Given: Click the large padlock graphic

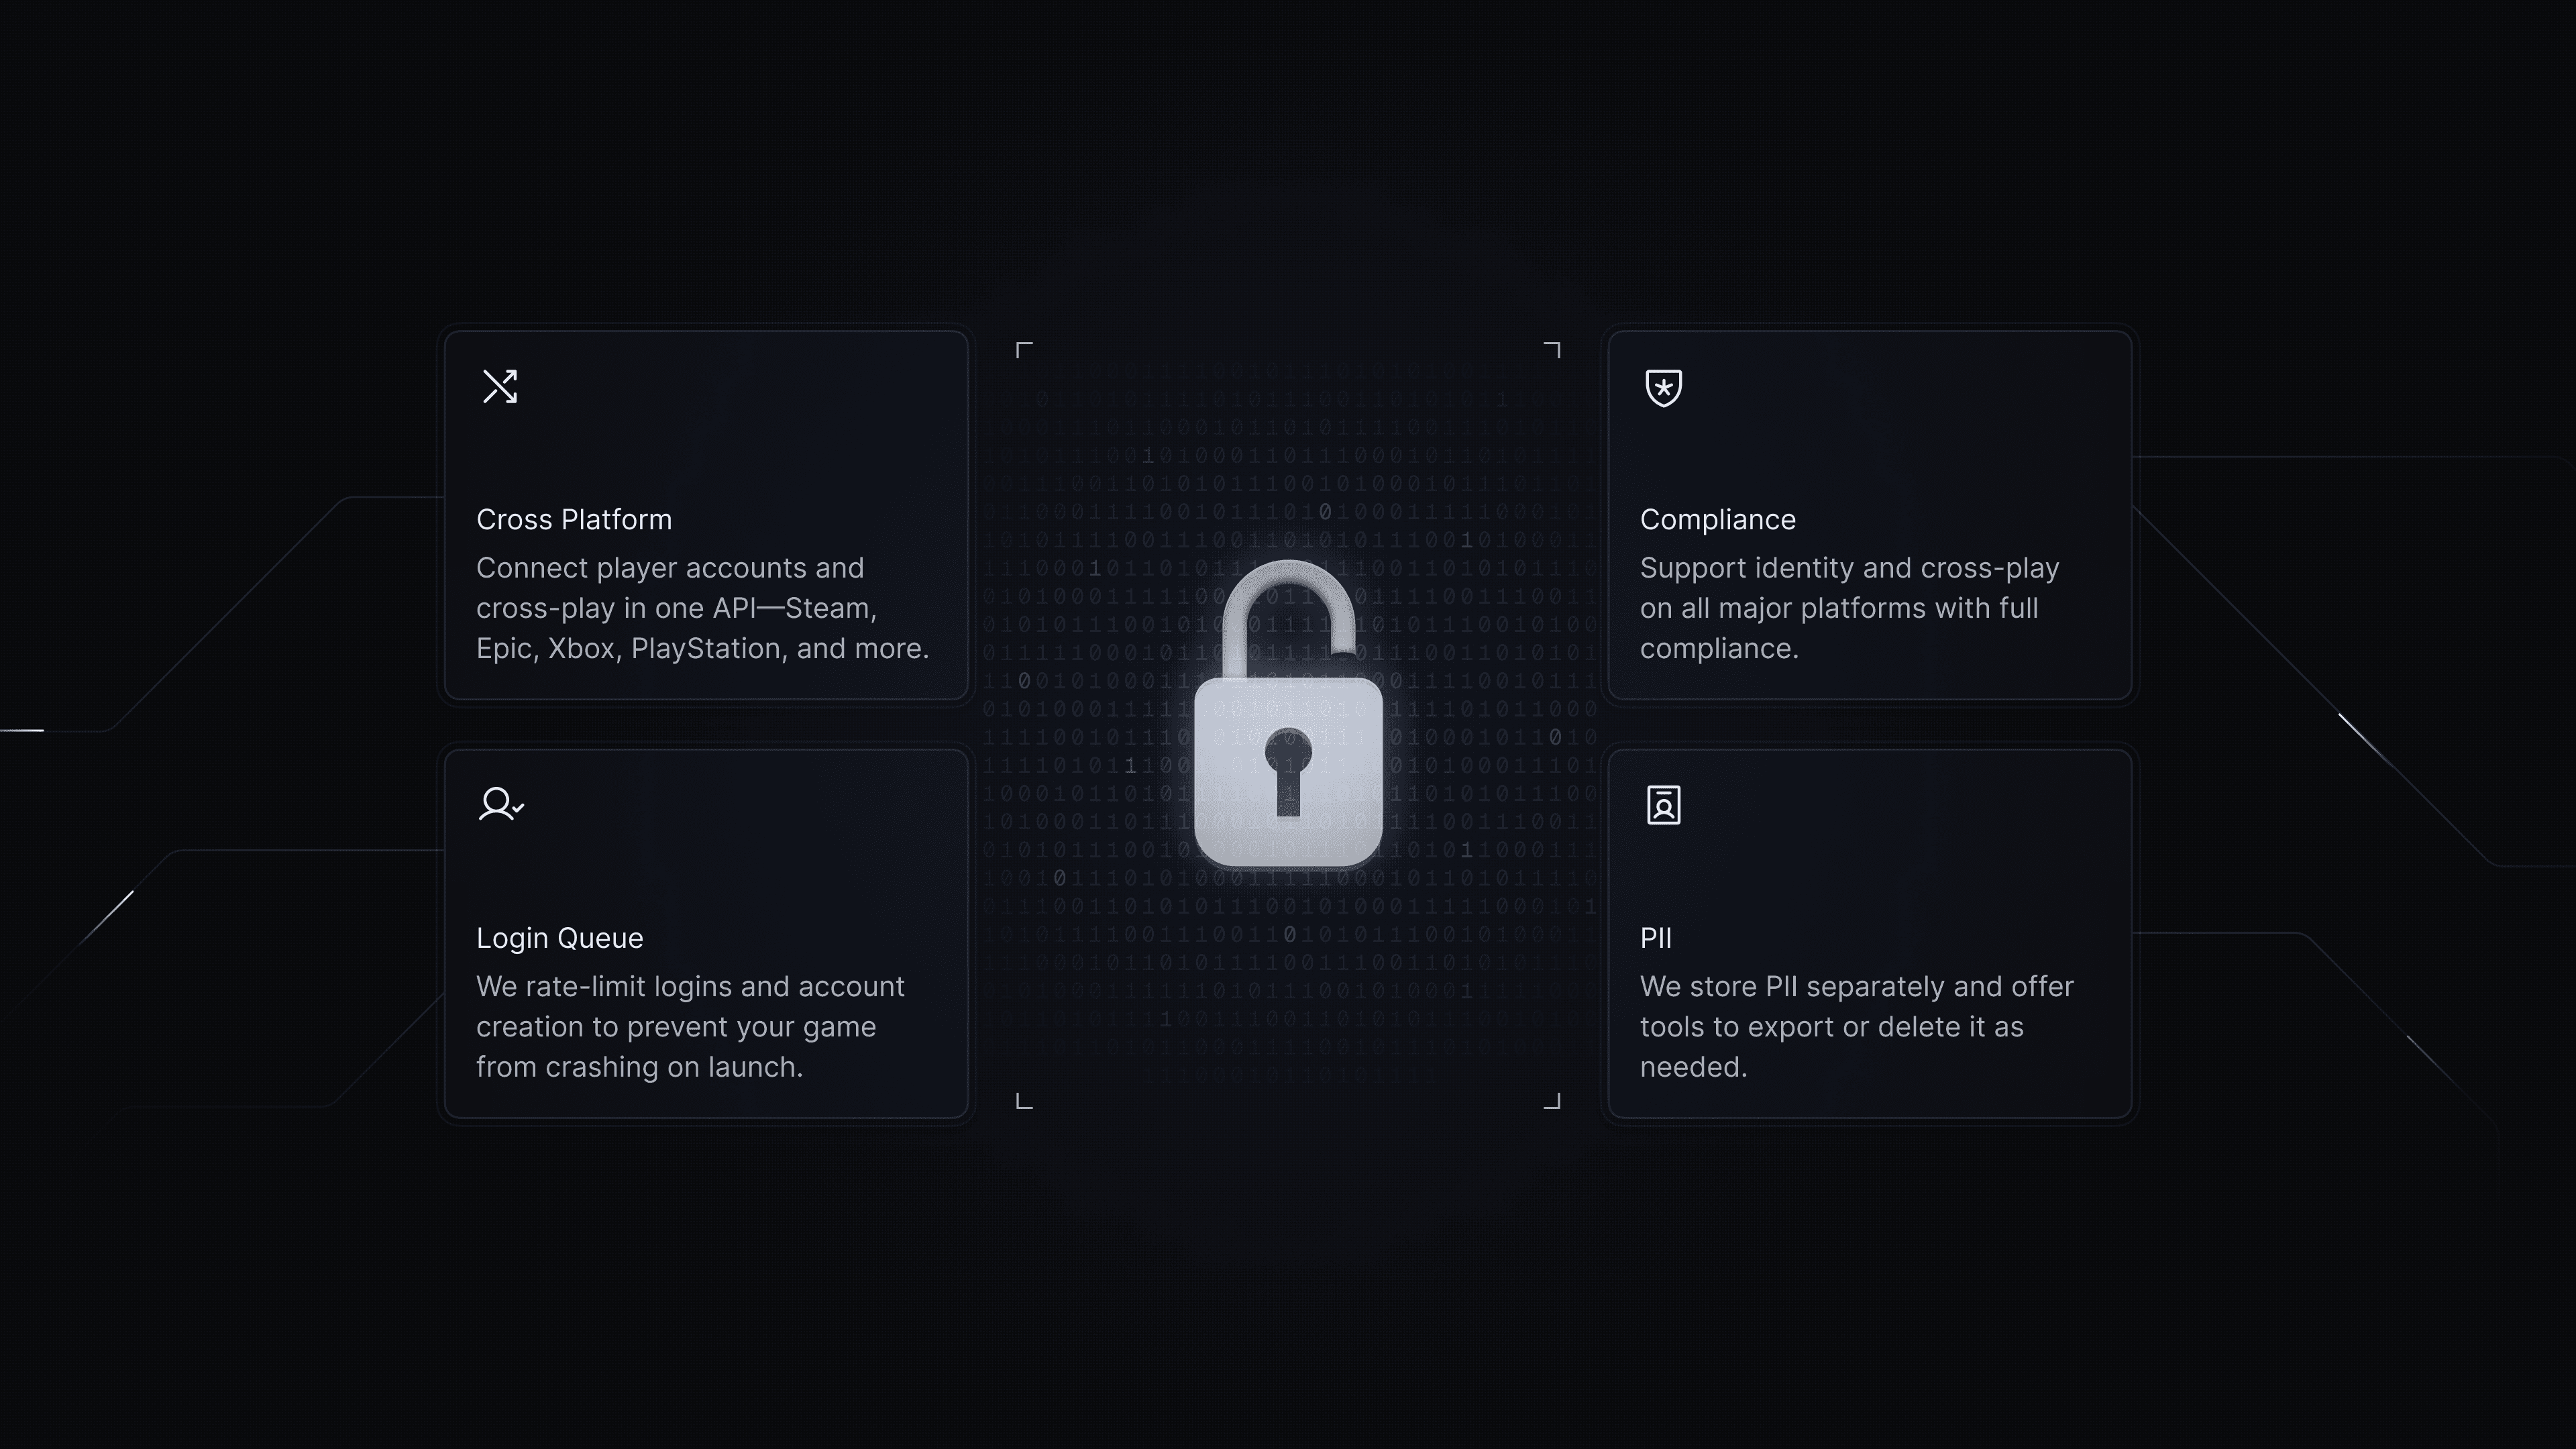Looking at the screenshot, I should coord(1289,713).
